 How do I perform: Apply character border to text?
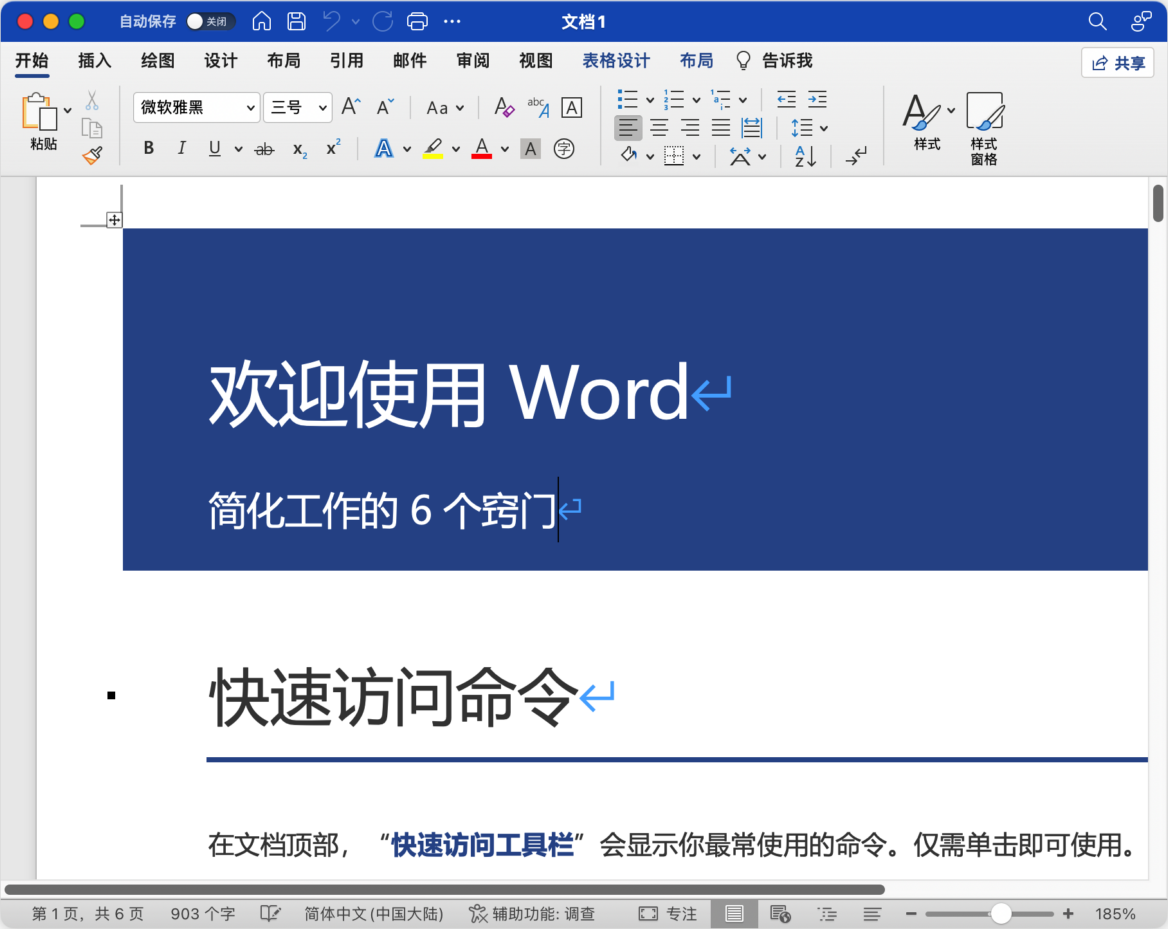571,107
